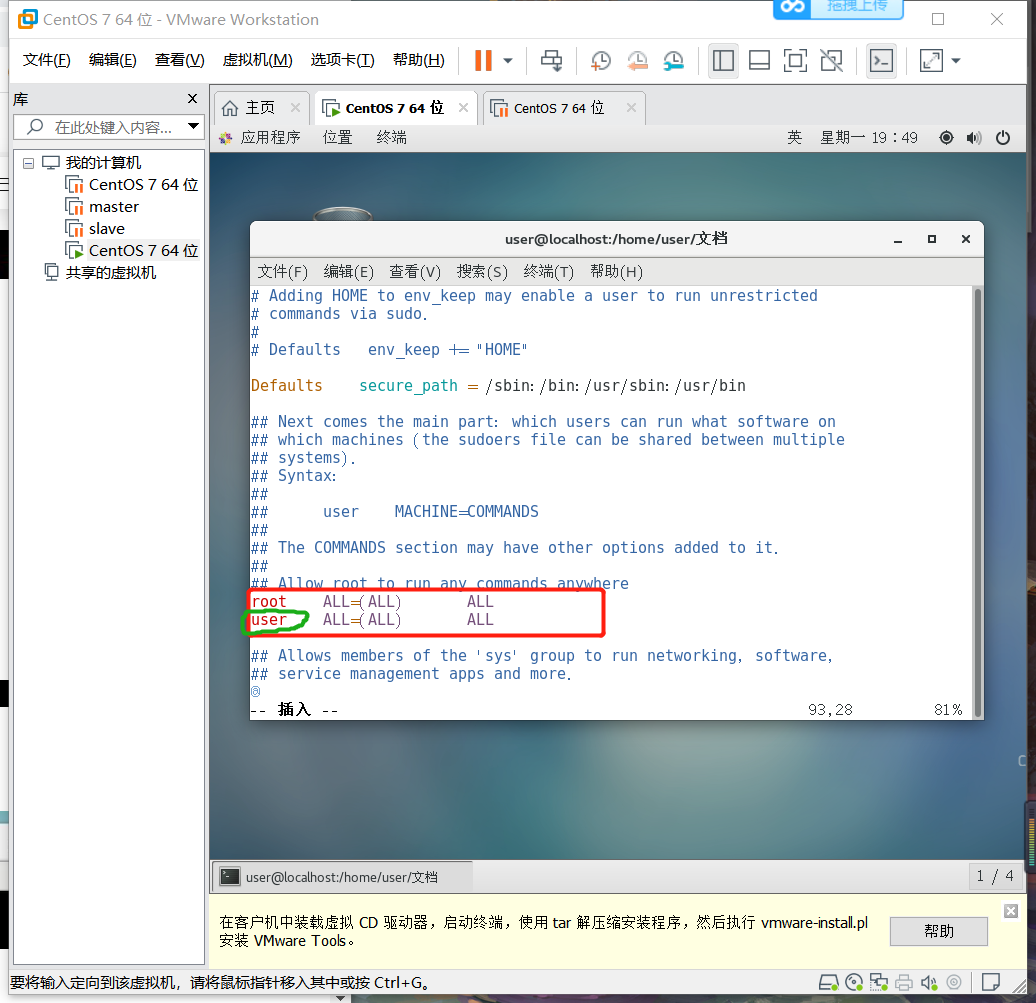This screenshot has height=1003, width=1036.
Task: Click the 帮助 button in the VMware Tools notice
Action: (x=938, y=931)
